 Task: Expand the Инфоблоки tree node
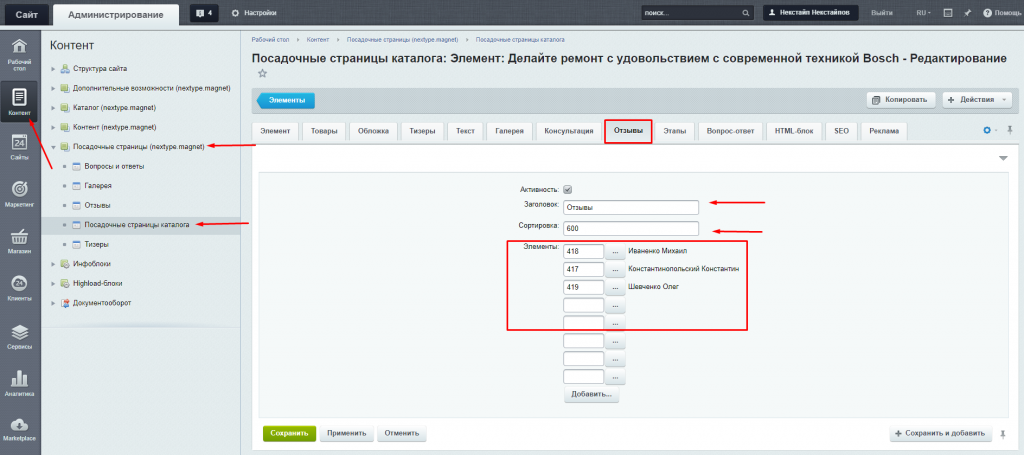pyautogui.click(x=54, y=264)
